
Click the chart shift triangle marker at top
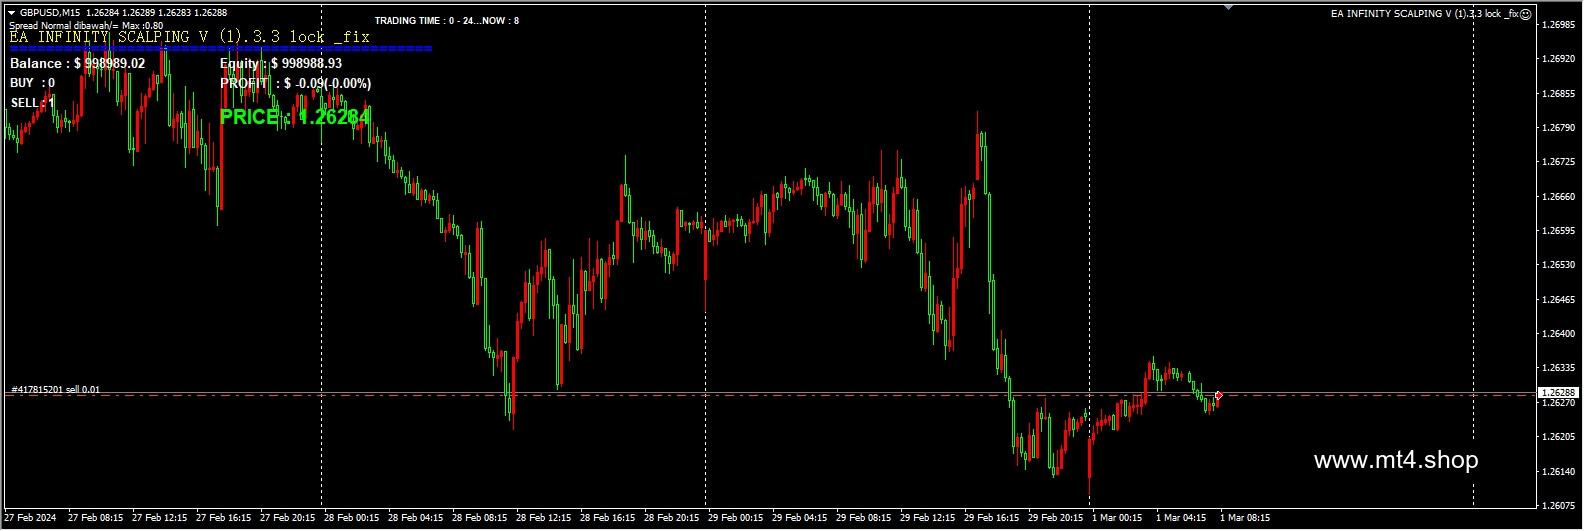pos(1229,7)
